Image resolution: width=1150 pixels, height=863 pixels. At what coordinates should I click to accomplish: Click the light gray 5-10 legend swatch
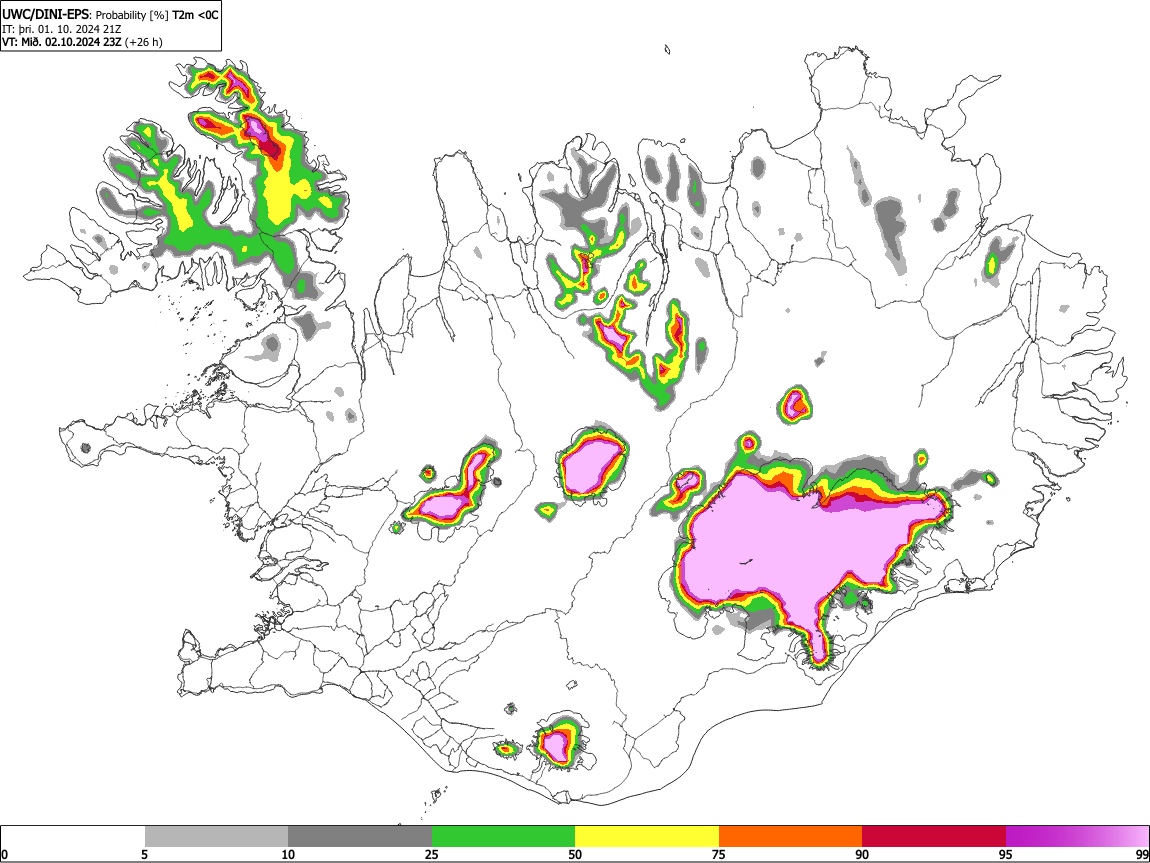(x=216, y=837)
